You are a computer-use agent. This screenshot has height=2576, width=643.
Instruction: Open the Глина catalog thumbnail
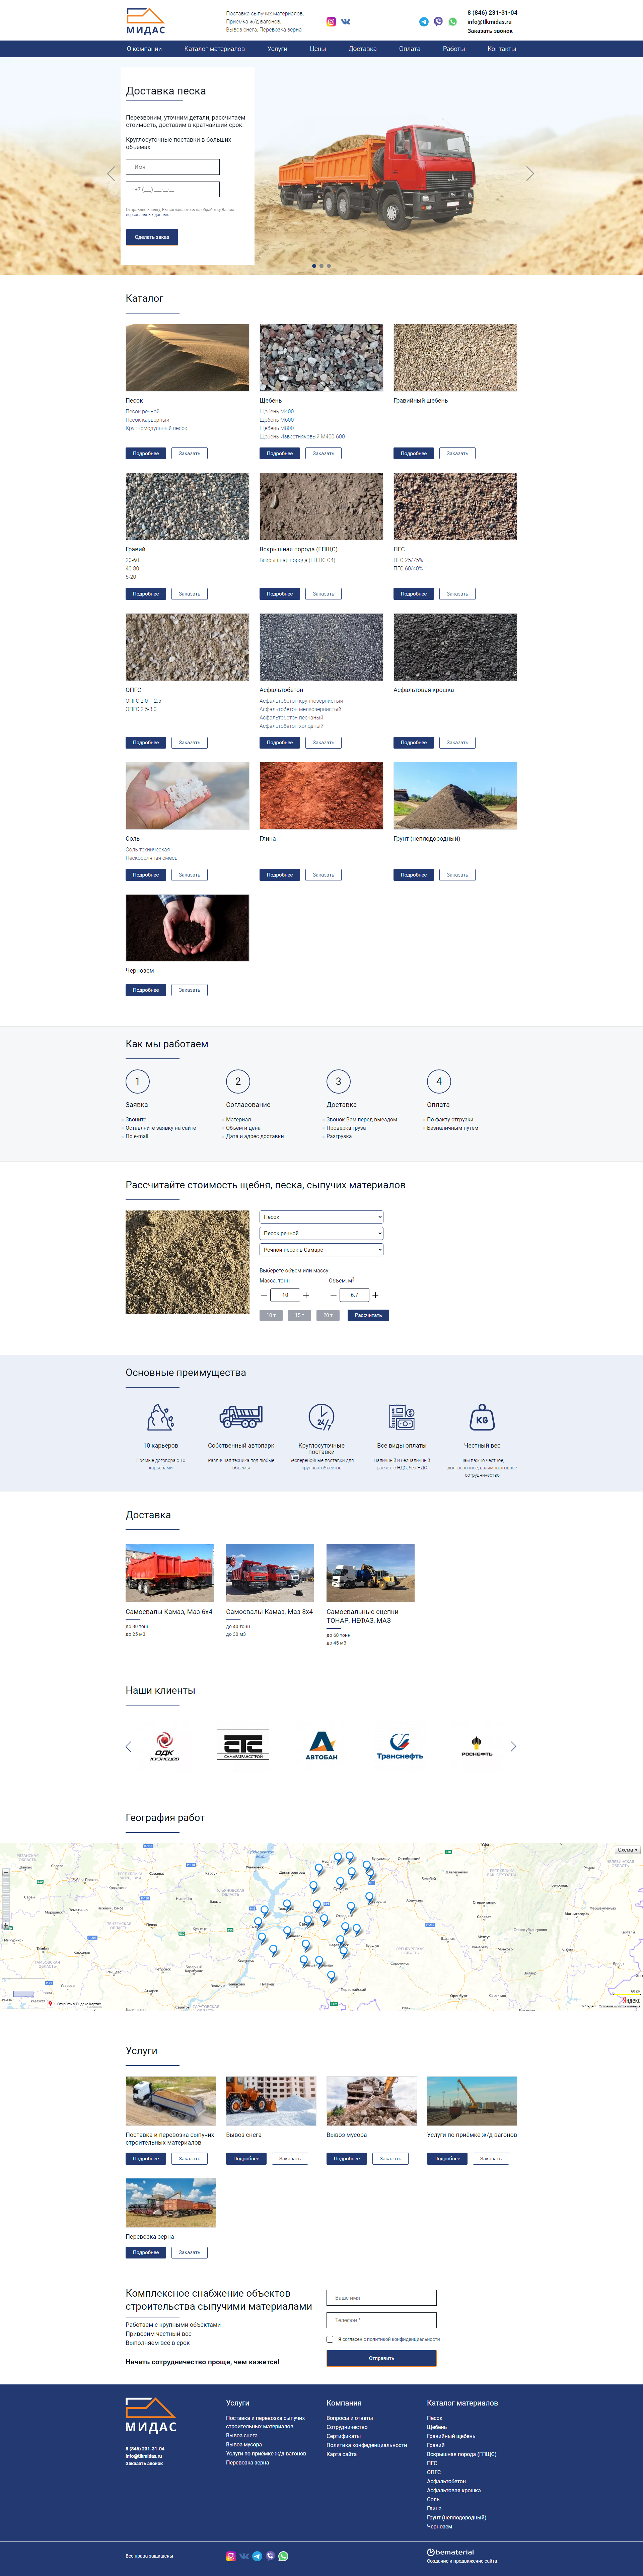click(x=321, y=796)
